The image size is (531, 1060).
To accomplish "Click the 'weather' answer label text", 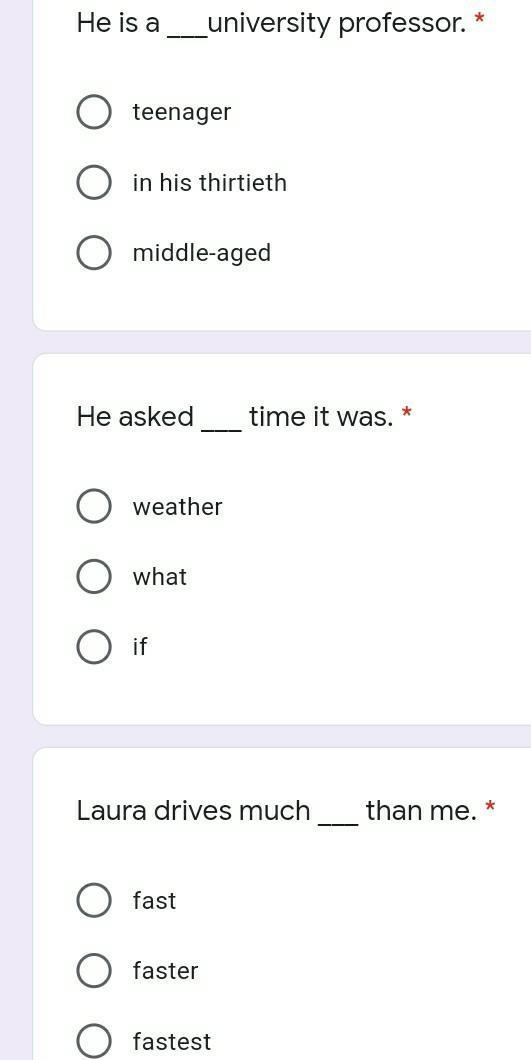I will (x=177, y=506).
